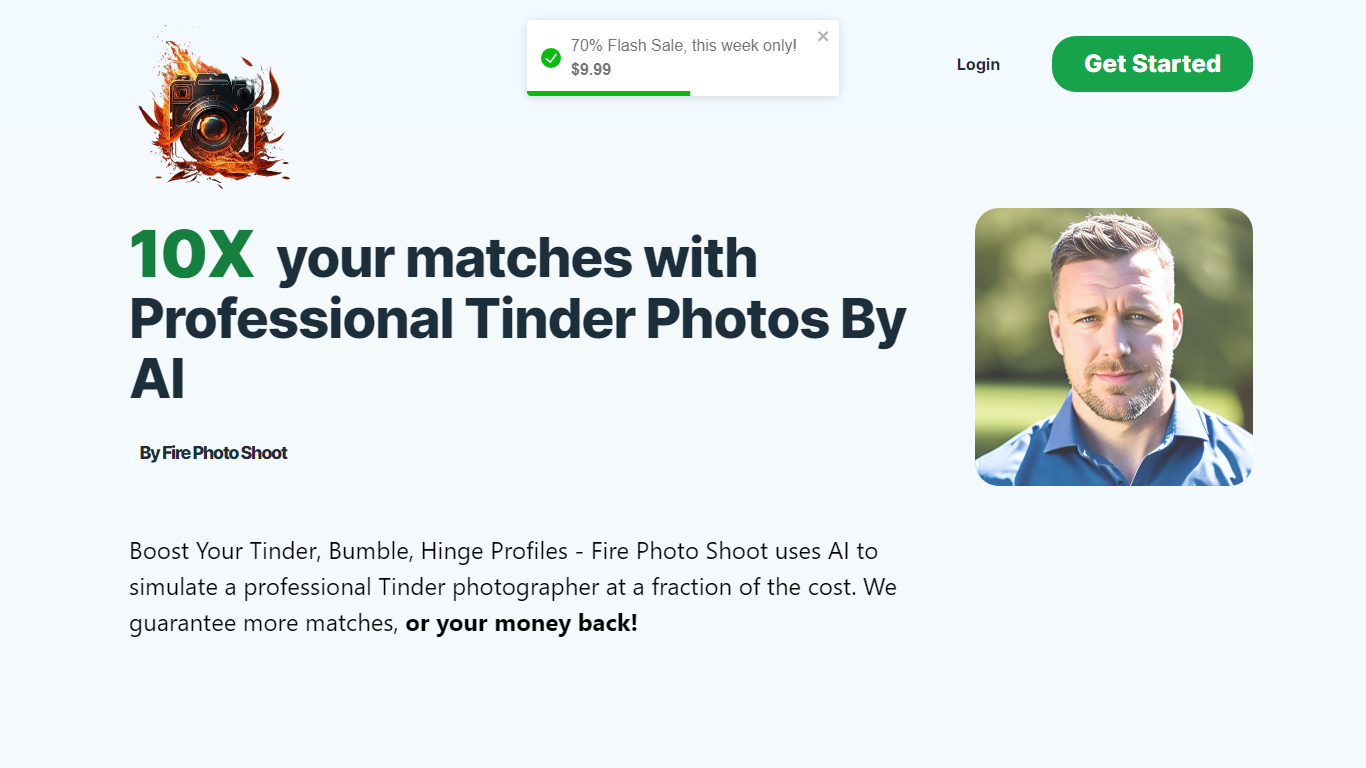Open the Login page
1366x768 pixels.
[978, 65]
